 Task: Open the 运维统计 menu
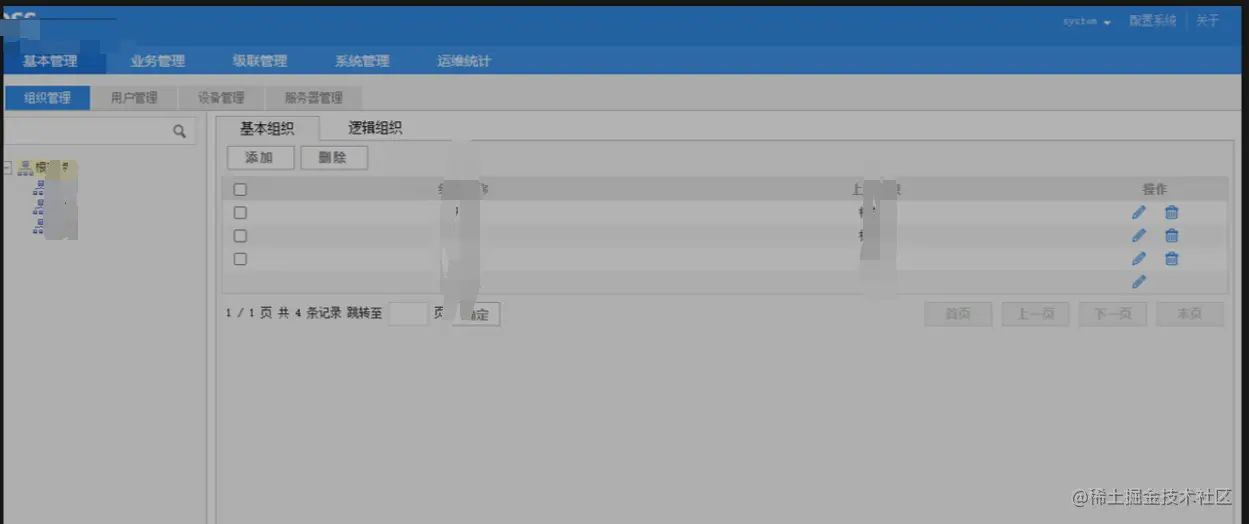pyautogui.click(x=464, y=61)
